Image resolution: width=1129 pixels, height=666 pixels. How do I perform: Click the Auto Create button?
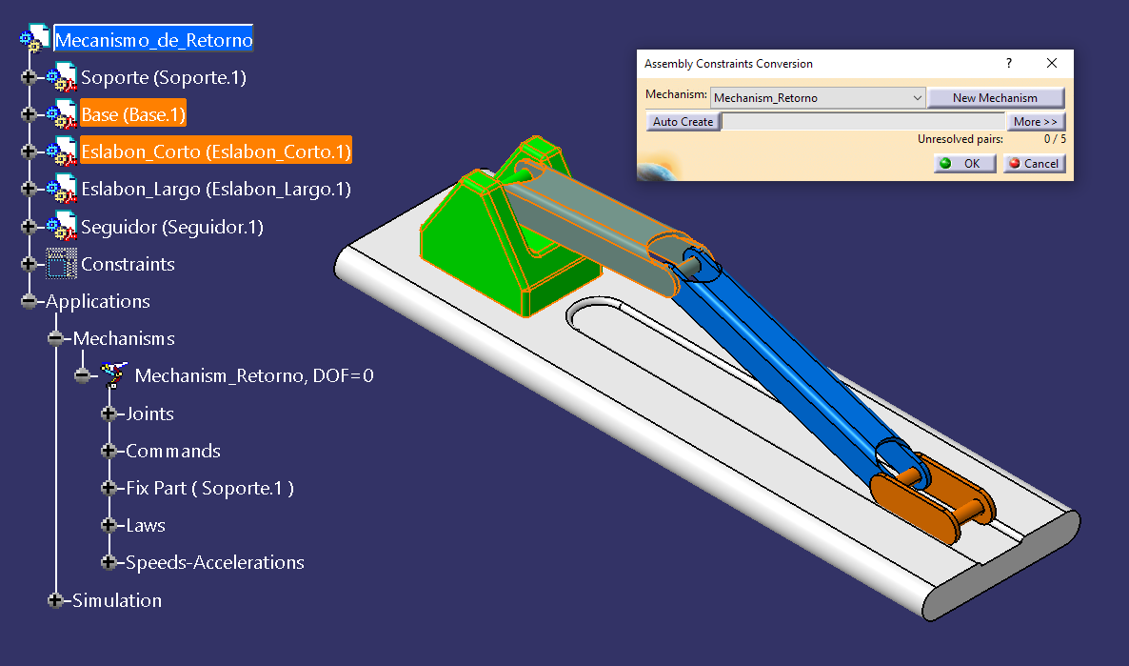(683, 122)
